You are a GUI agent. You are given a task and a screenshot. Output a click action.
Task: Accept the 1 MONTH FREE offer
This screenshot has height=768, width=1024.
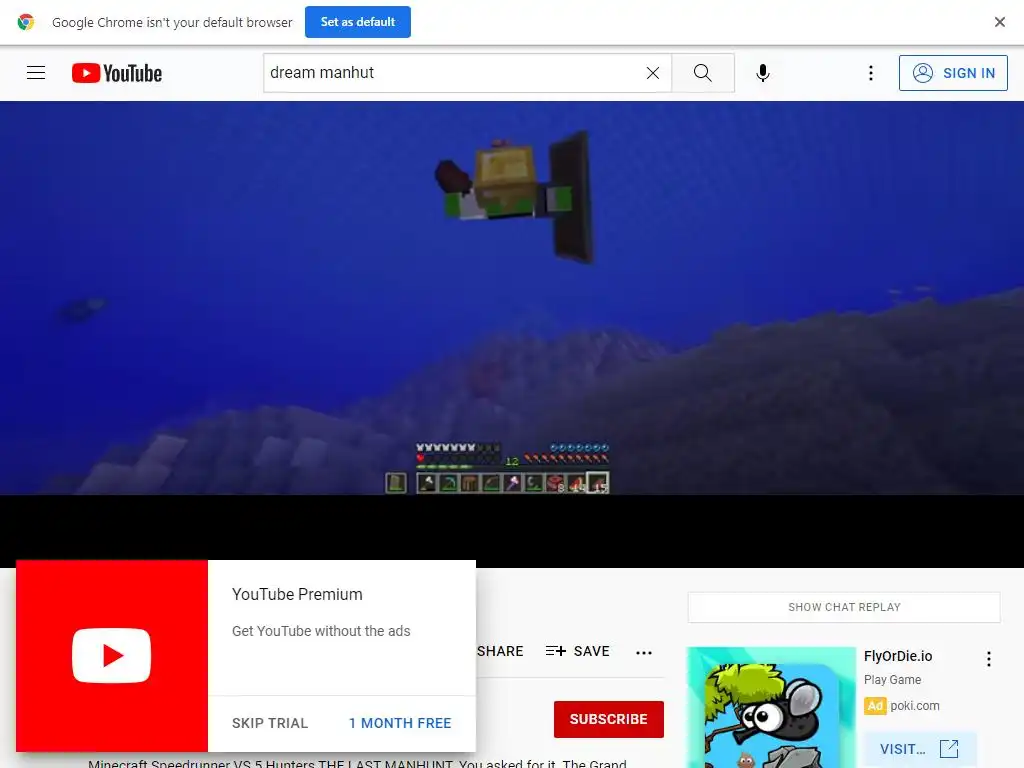400,723
